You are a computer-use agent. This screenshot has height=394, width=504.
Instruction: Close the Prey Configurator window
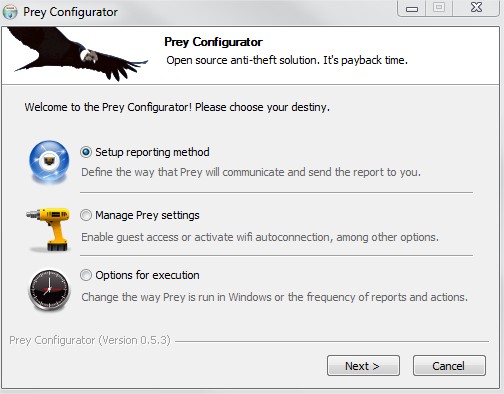(x=476, y=8)
